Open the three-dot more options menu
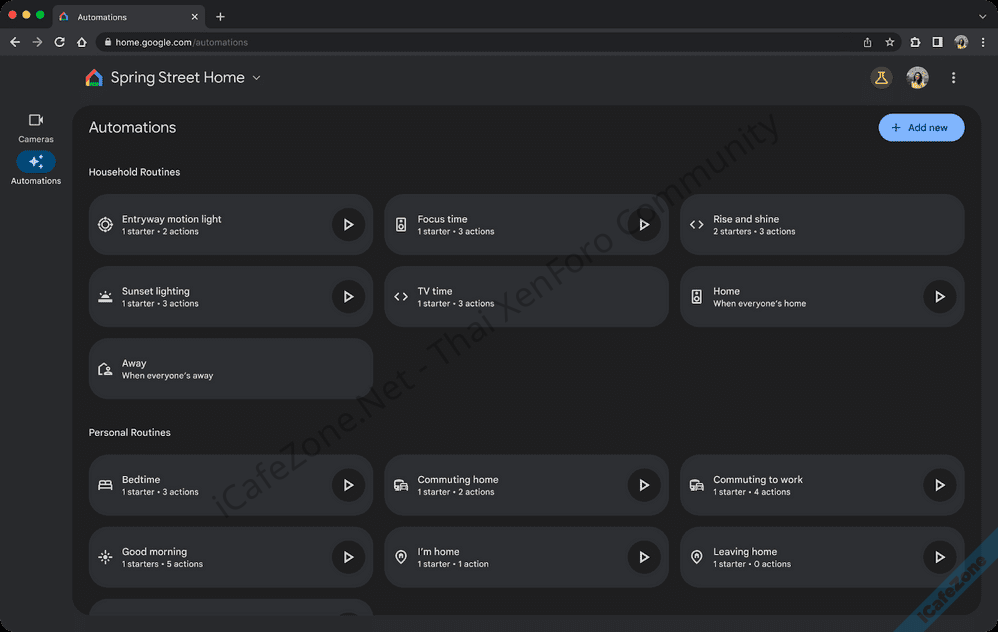 953,78
